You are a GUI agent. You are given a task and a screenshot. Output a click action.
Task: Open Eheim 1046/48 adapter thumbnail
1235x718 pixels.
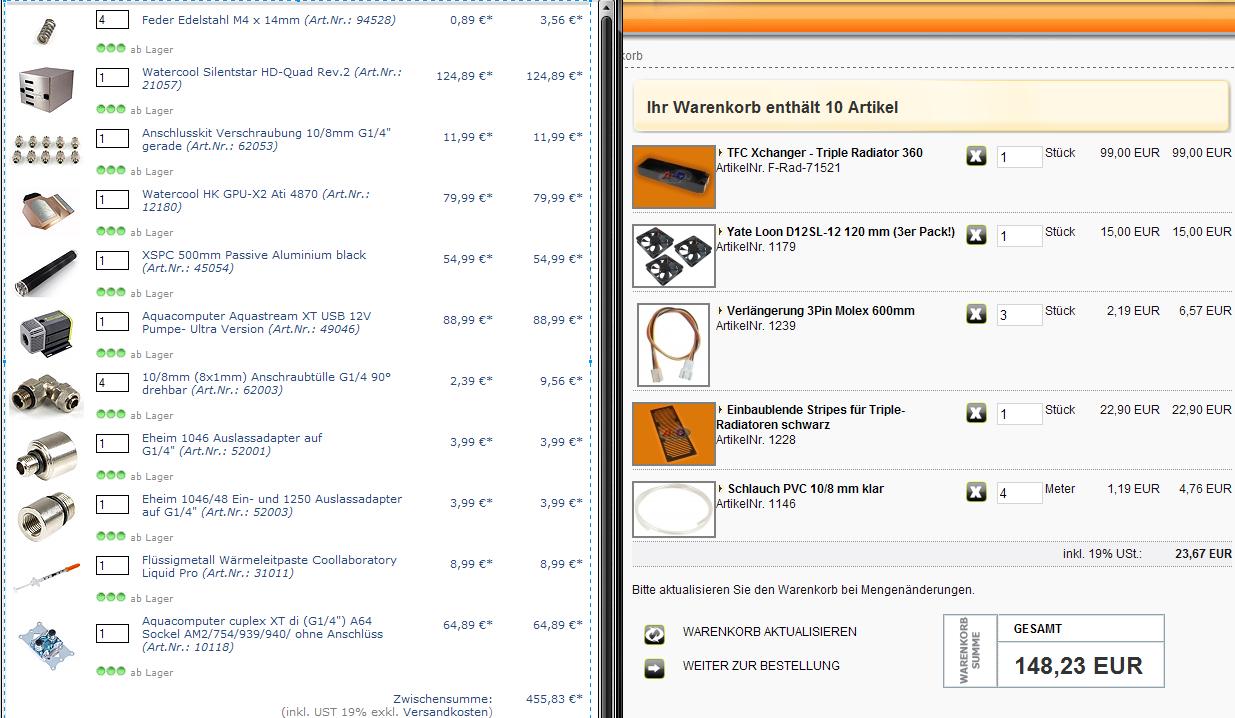coord(46,516)
